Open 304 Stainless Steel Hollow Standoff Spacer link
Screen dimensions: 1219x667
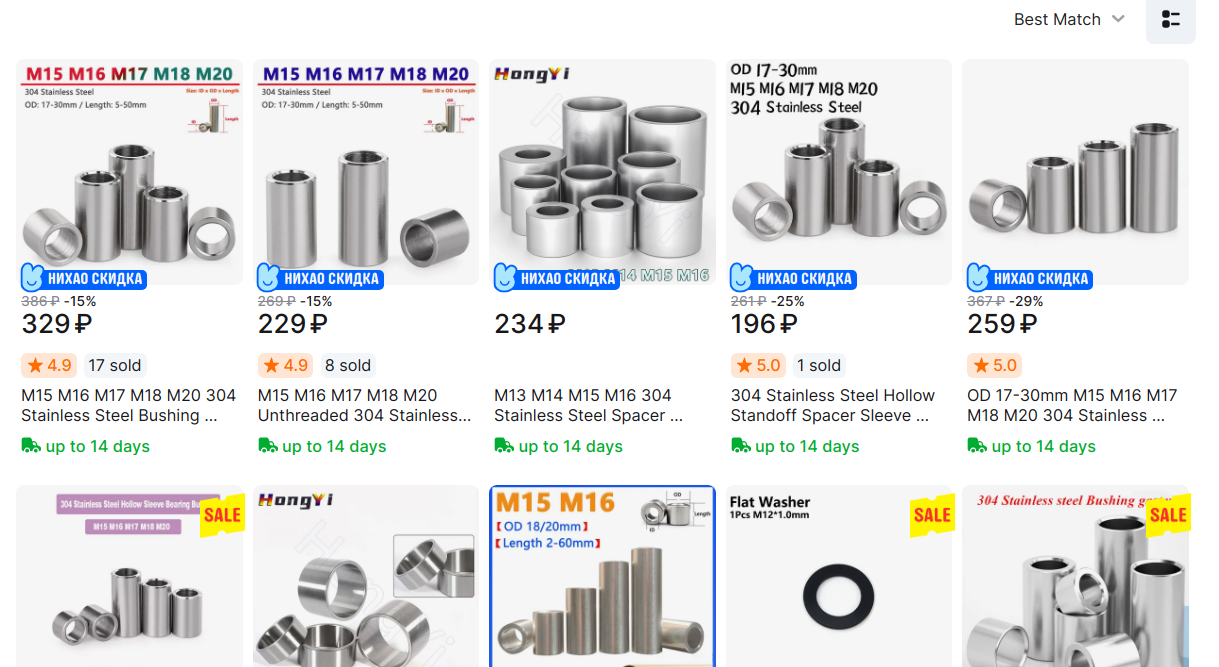(x=832, y=405)
